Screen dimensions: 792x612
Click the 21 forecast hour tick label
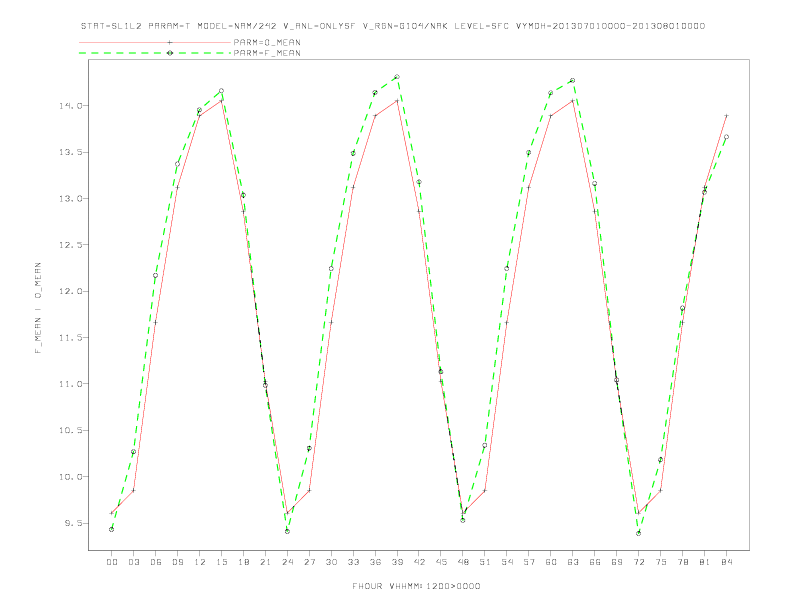(x=265, y=562)
